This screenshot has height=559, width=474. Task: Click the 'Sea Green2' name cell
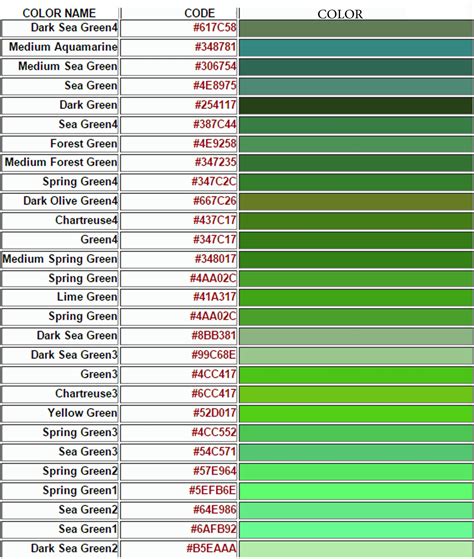tap(60, 510)
